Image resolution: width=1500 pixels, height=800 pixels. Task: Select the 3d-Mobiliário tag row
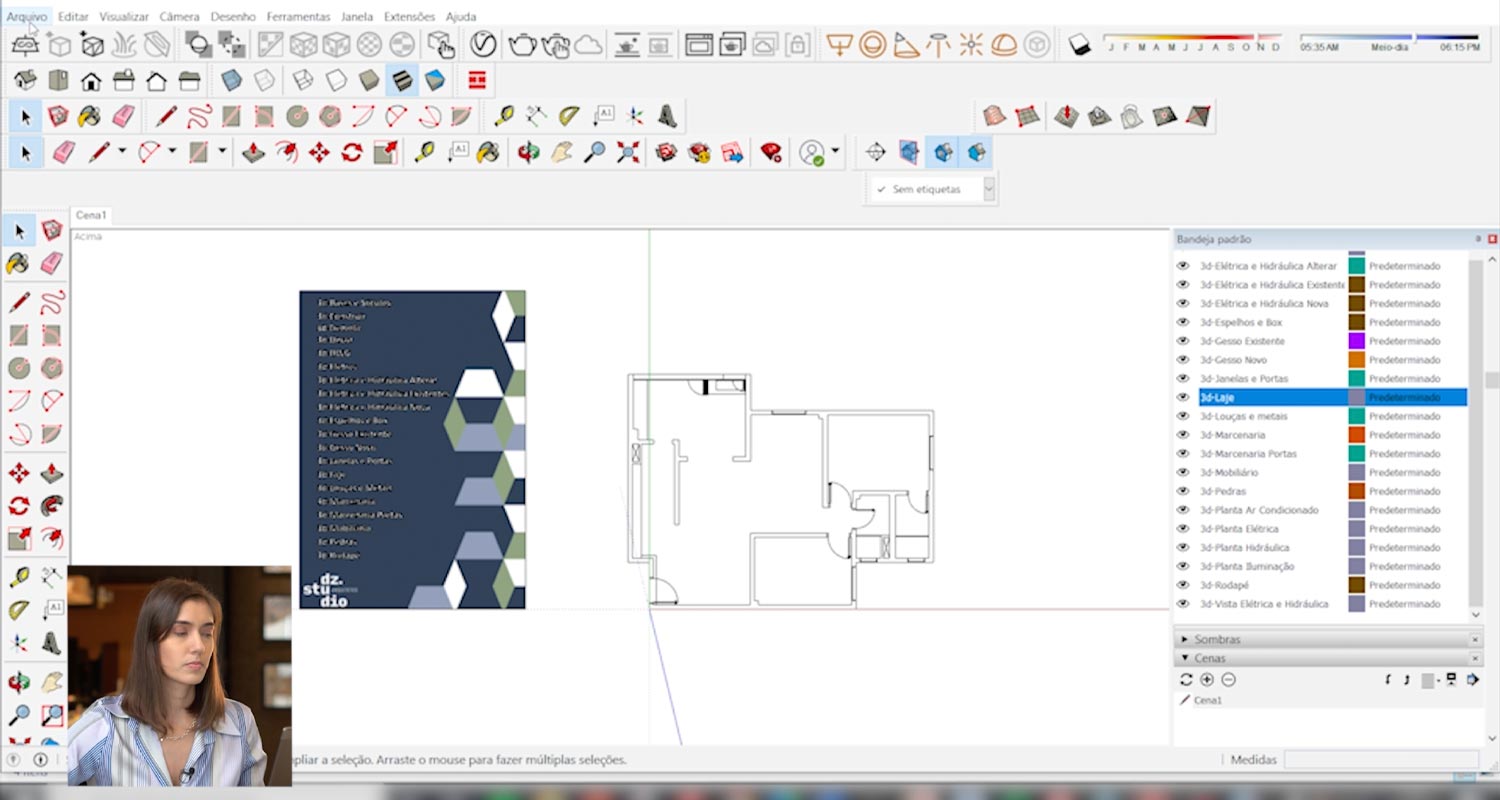(1229, 472)
